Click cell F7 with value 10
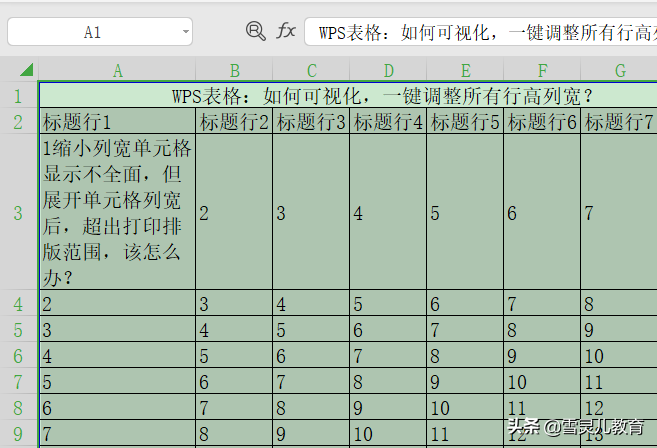The height and width of the screenshot is (448, 657). [542, 381]
